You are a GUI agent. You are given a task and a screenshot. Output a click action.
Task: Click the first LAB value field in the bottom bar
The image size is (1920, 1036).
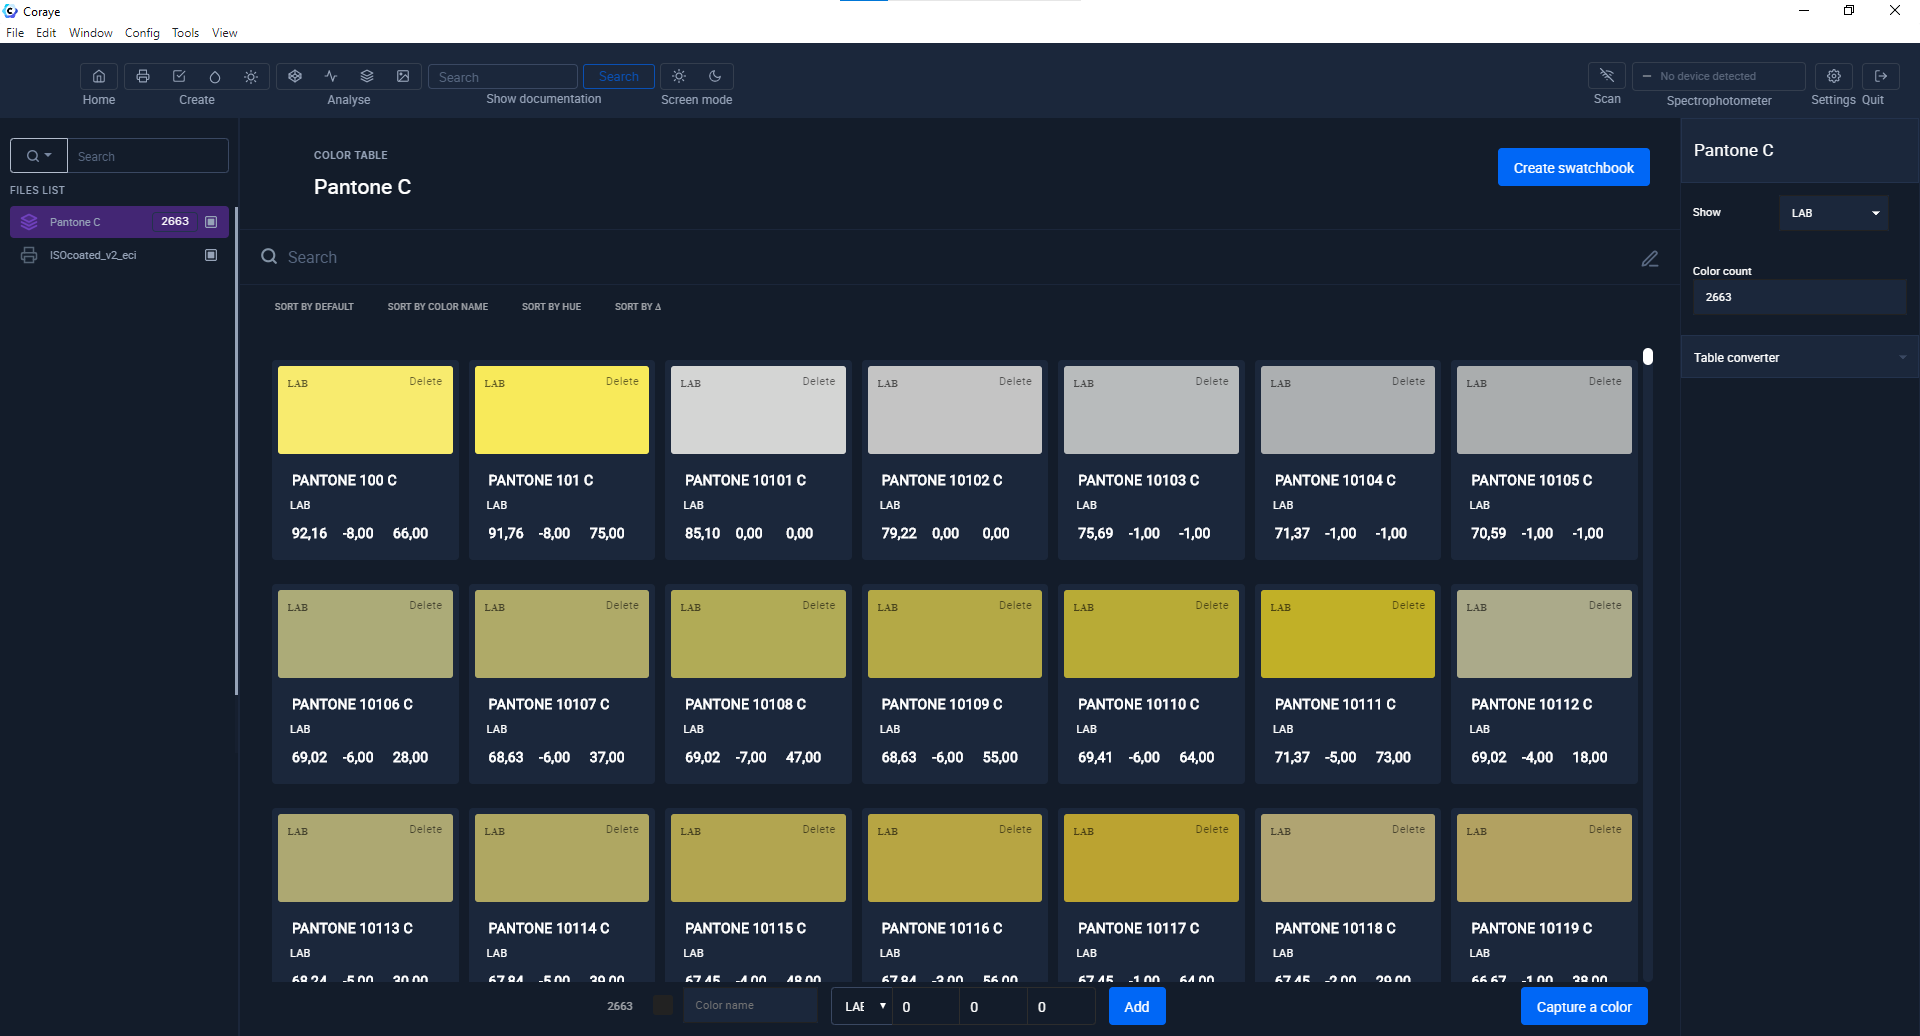[926, 1006]
